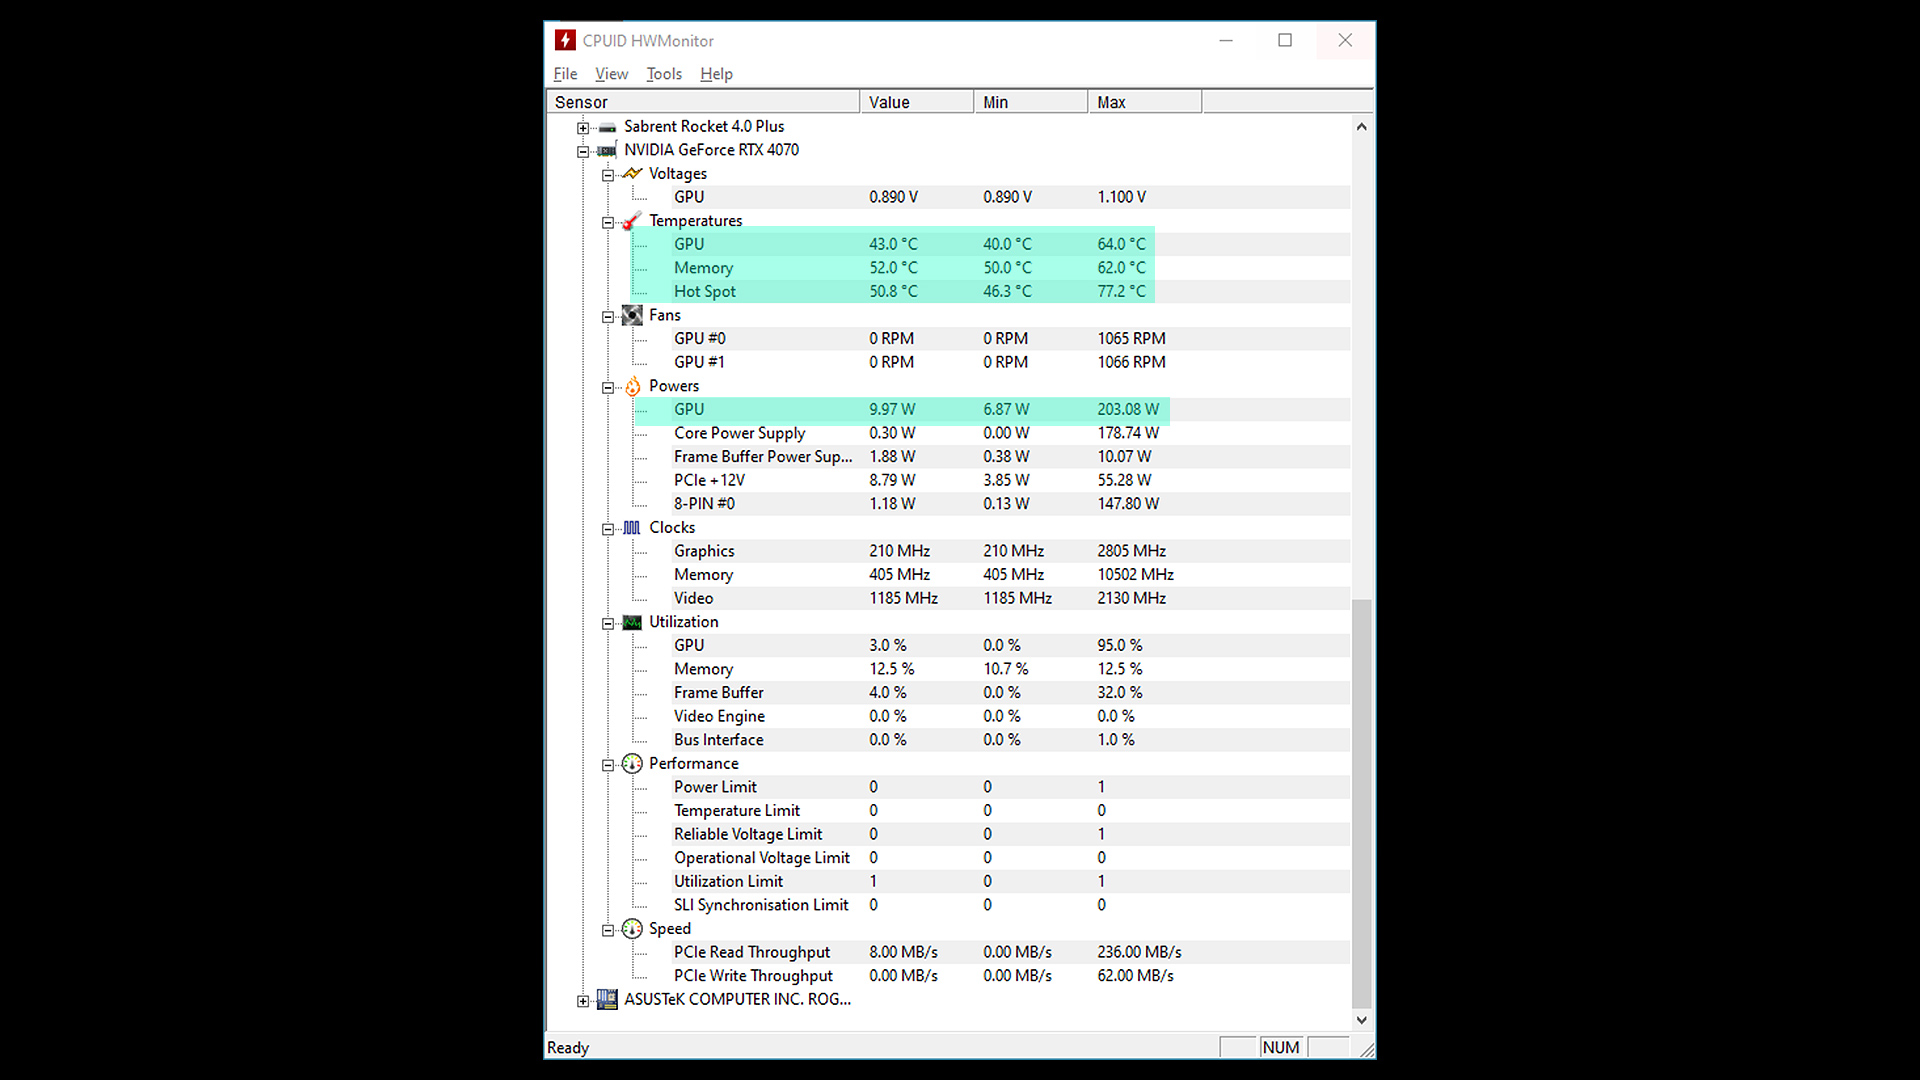
Task: Click the CPUID HWMonitor app icon in title bar
Action: (x=565, y=40)
